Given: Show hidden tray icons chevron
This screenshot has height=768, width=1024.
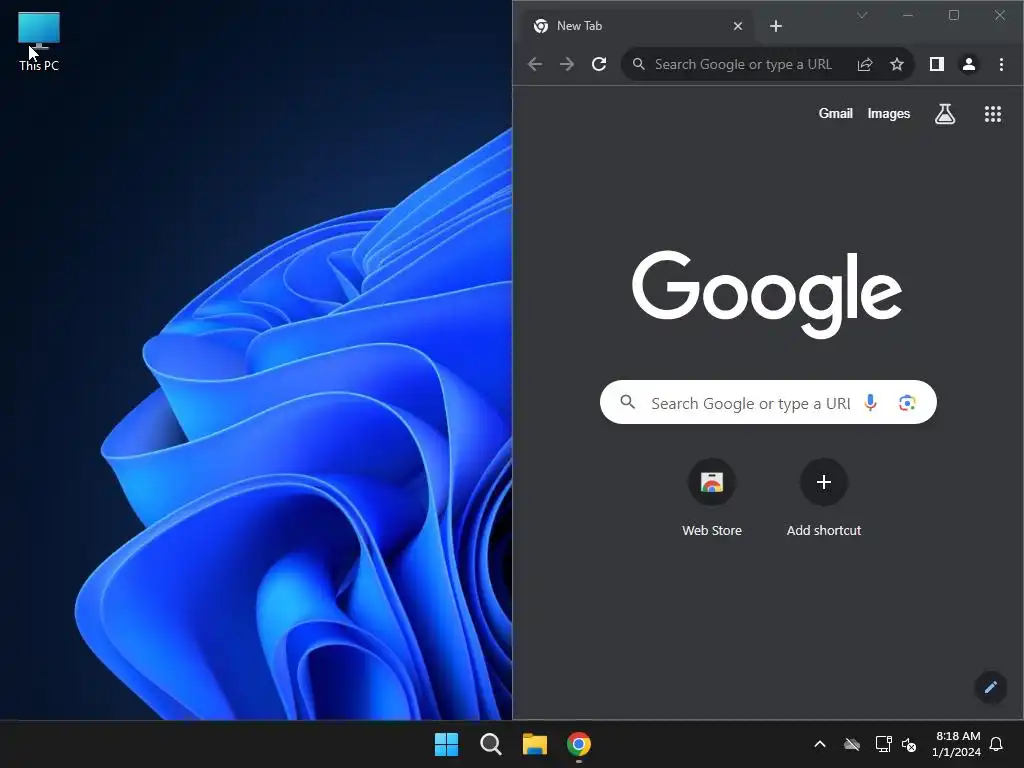Looking at the screenshot, I should (x=820, y=744).
